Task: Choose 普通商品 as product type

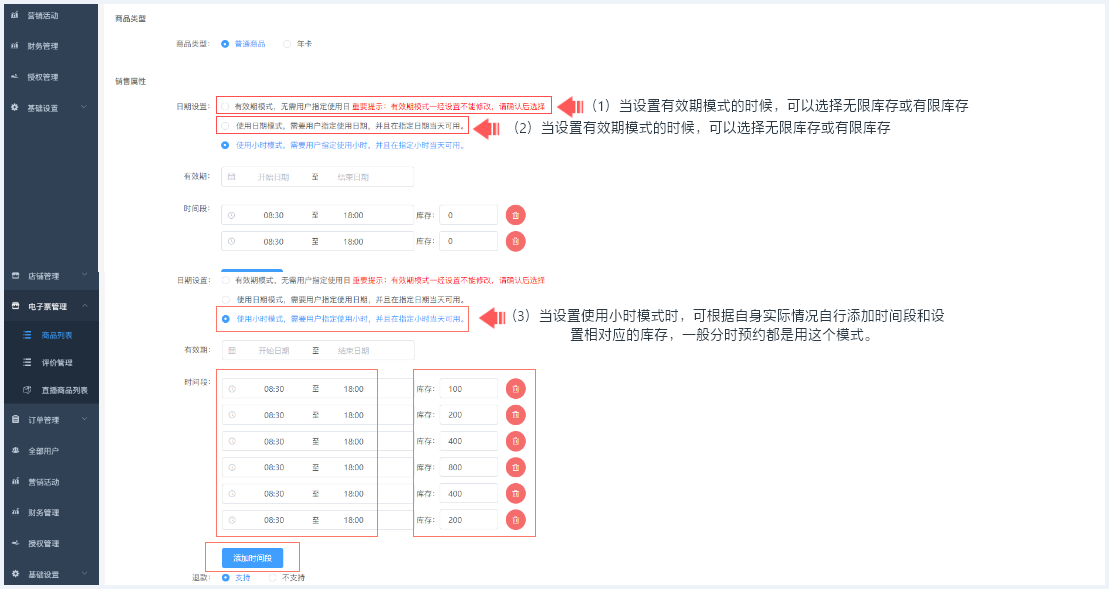Action: [x=225, y=44]
